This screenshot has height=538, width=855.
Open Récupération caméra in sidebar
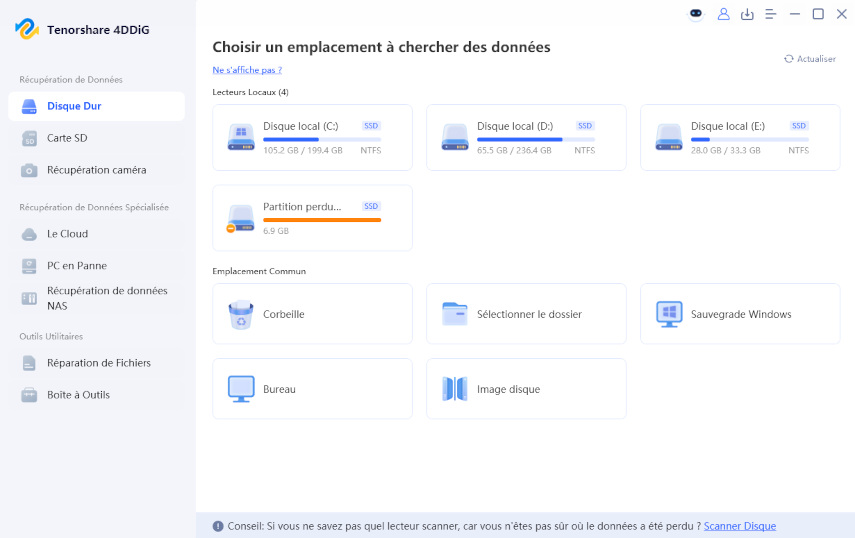pos(97,170)
